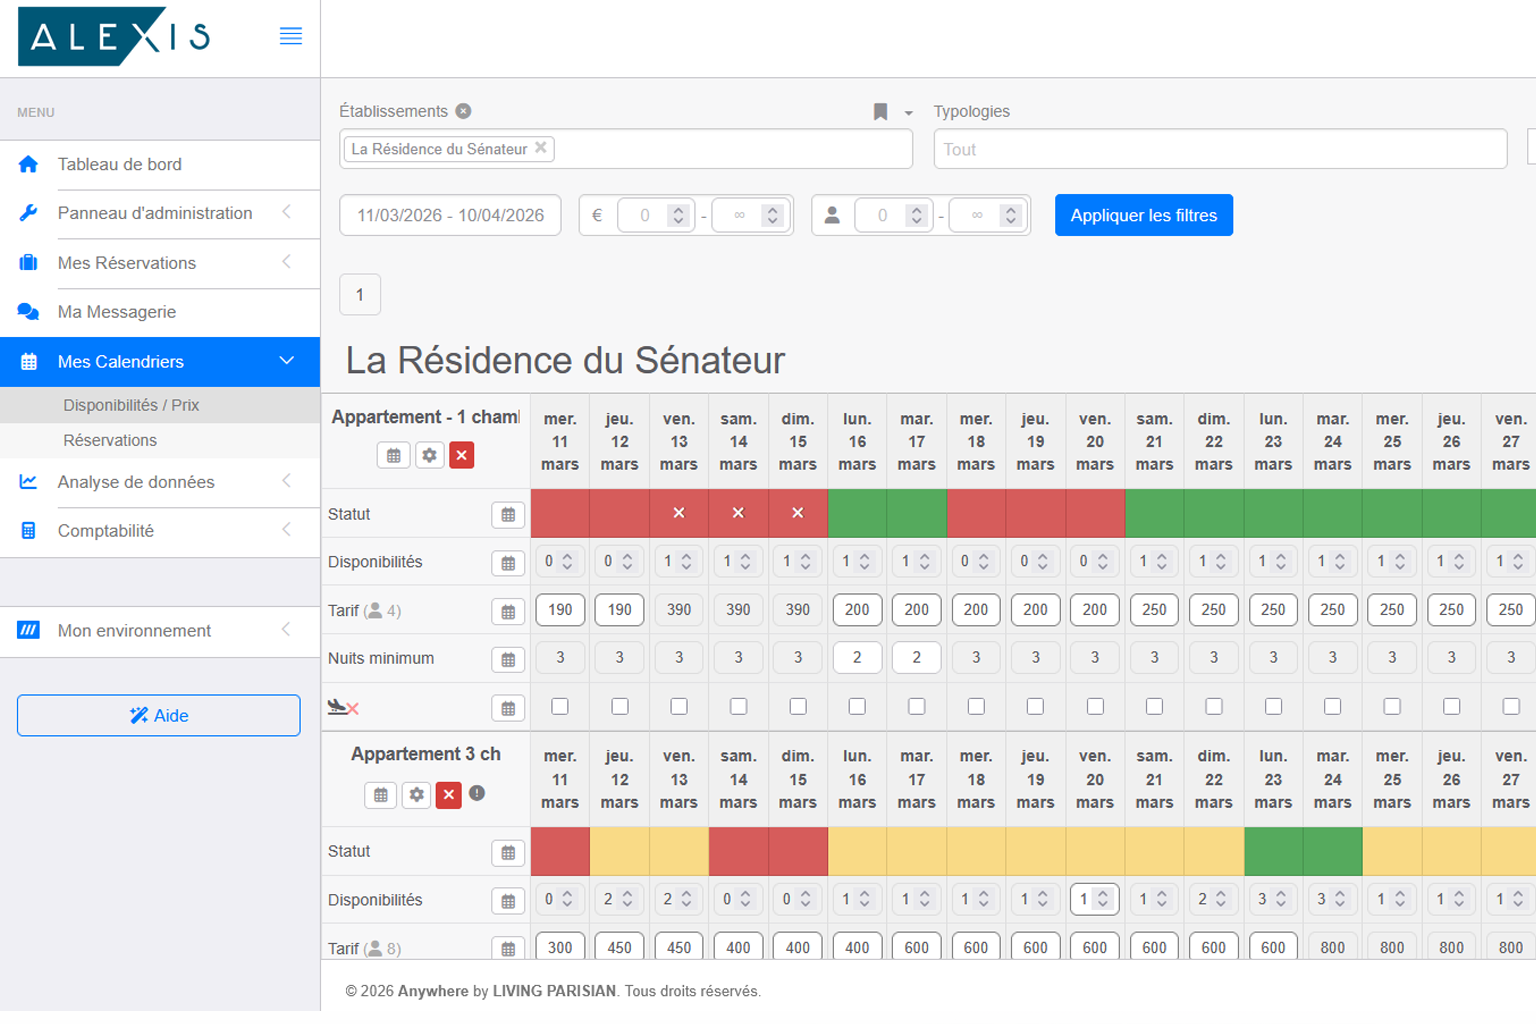The width and height of the screenshot is (1536, 1024).
Task: Expand the Analyse de données section
Action: [138, 482]
